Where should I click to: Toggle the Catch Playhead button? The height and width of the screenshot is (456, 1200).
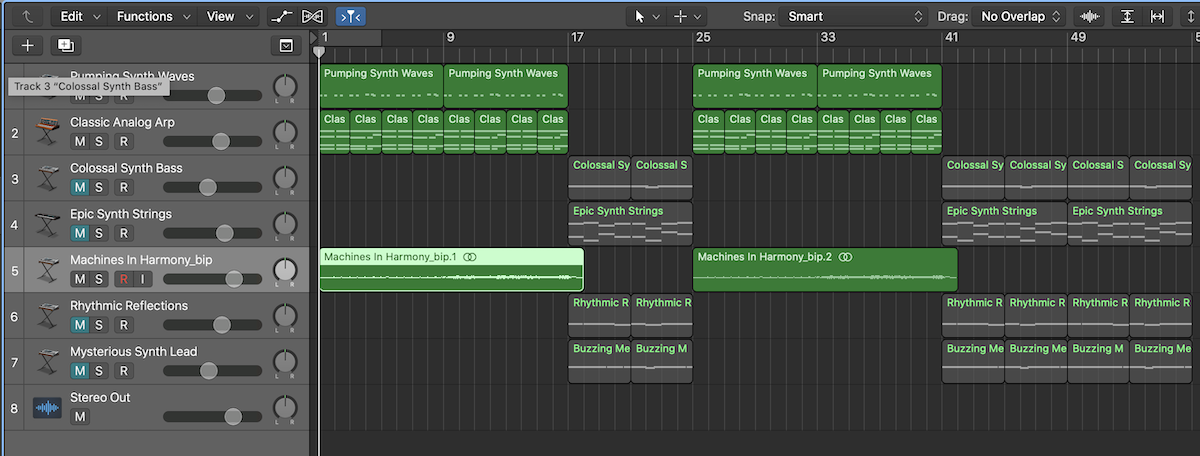click(x=350, y=16)
